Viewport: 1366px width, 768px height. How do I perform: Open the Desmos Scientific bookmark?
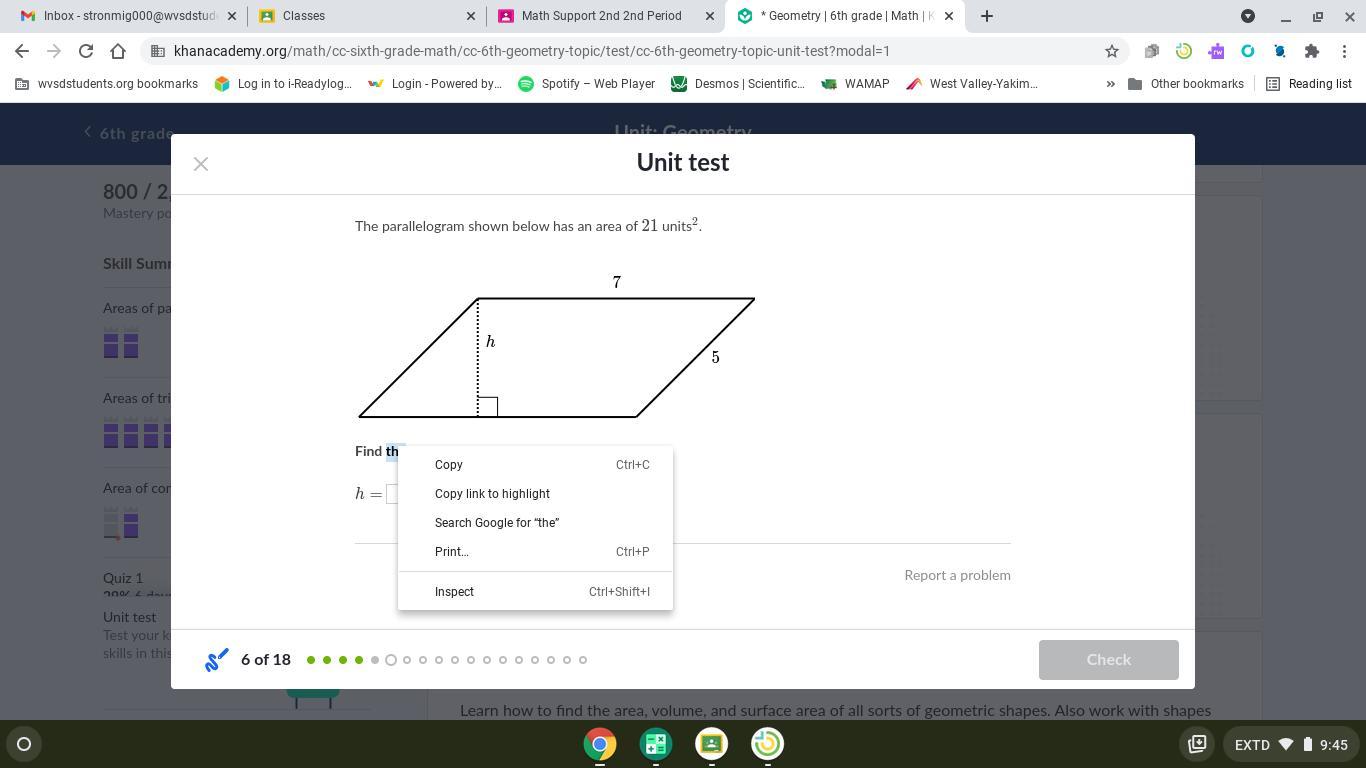pyautogui.click(x=738, y=84)
